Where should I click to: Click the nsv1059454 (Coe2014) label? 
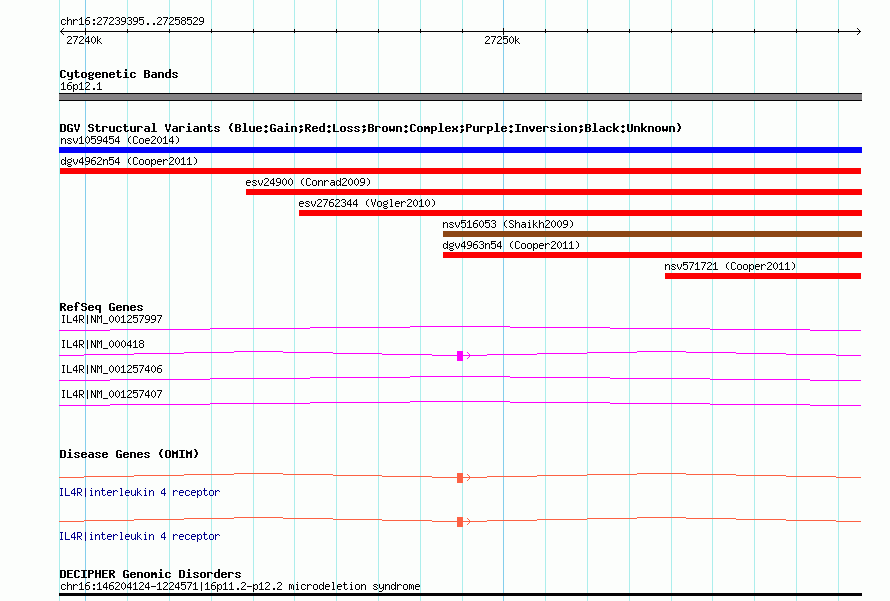pos(120,140)
